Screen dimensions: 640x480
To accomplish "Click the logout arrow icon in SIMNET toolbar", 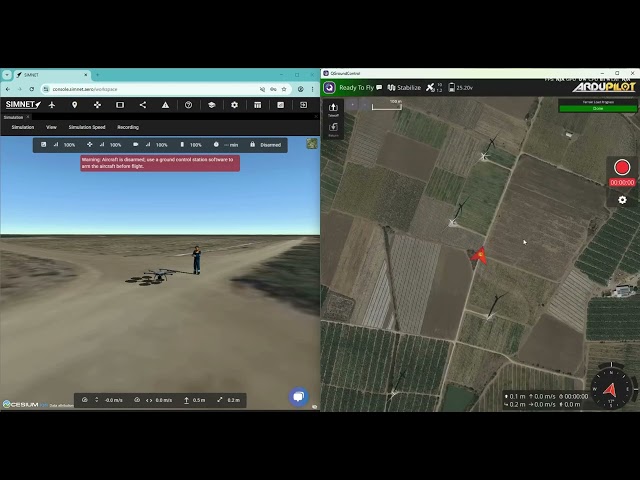I will [303, 105].
